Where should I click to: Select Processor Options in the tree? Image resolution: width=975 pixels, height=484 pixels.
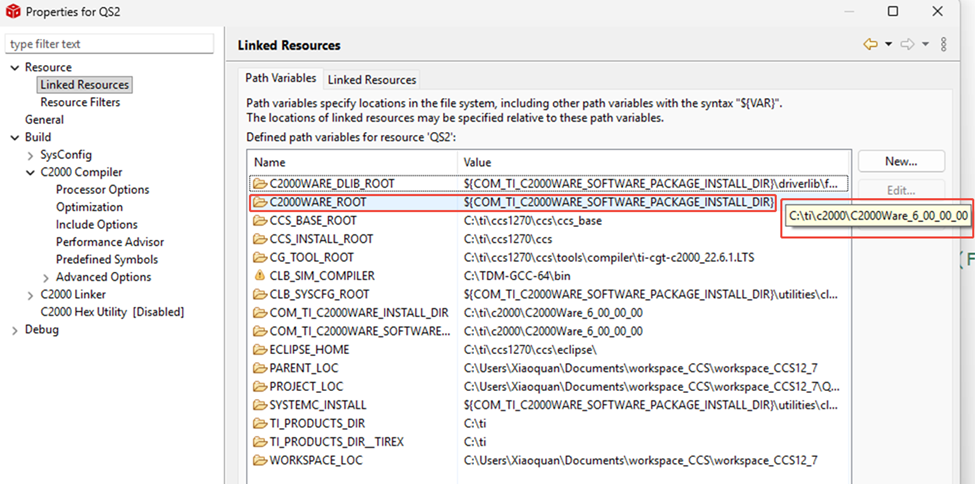pos(103,190)
